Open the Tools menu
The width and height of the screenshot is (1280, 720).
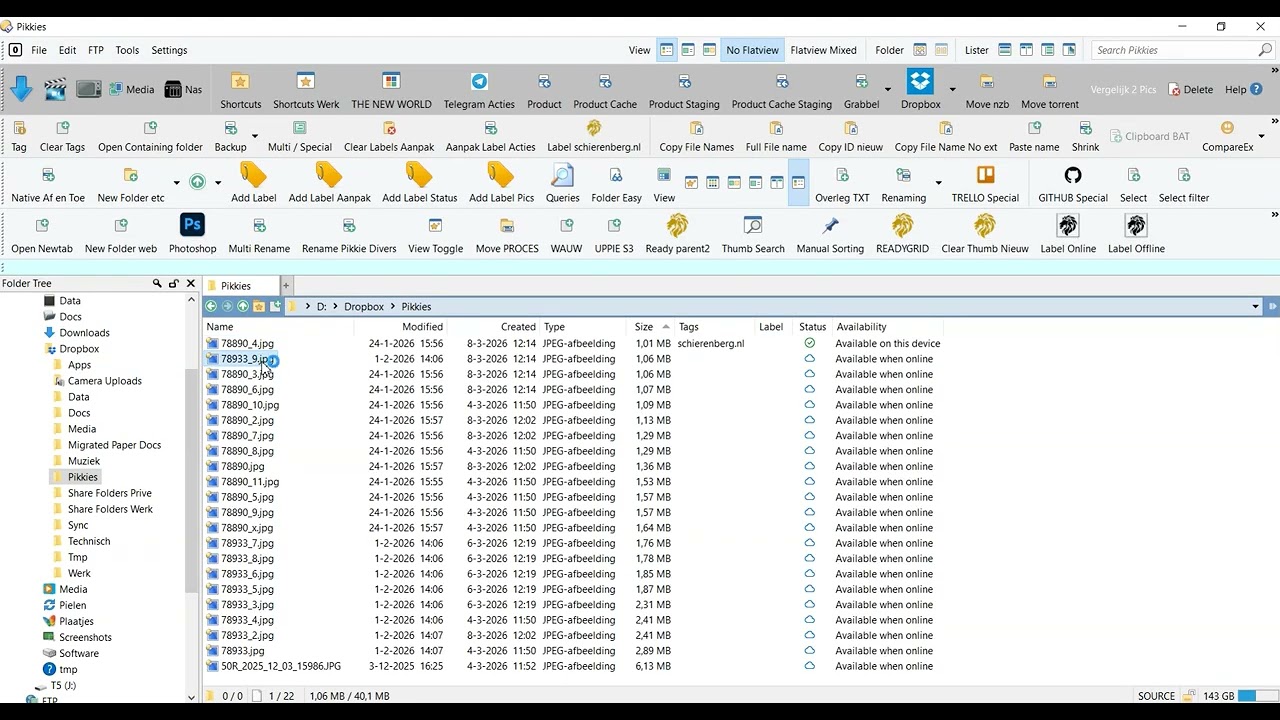pyautogui.click(x=127, y=50)
